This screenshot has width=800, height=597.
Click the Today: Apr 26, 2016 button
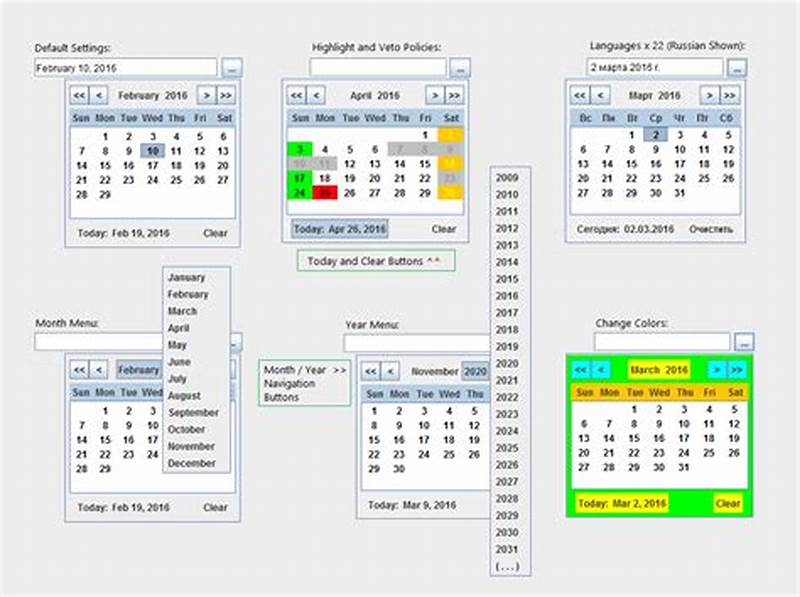pyautogui.click(x=339, y=227)
